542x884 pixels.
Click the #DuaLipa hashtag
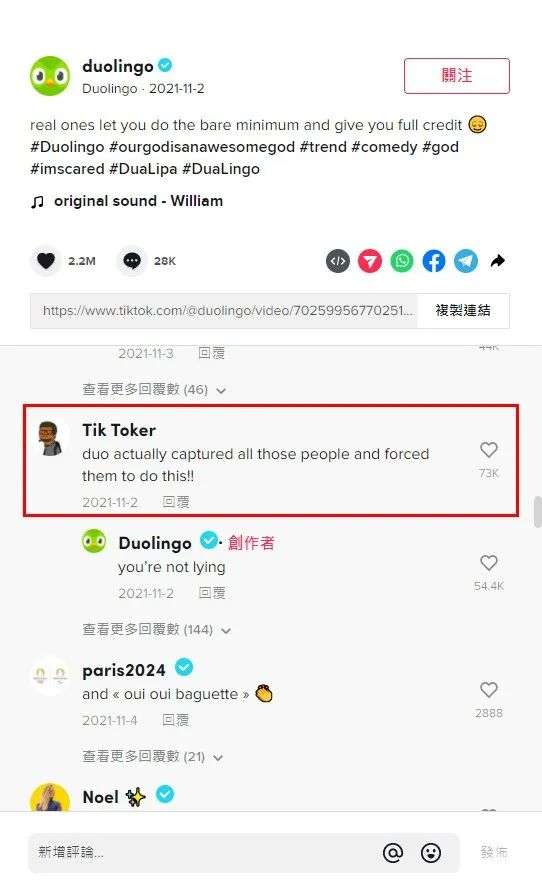tap(143, 169)
